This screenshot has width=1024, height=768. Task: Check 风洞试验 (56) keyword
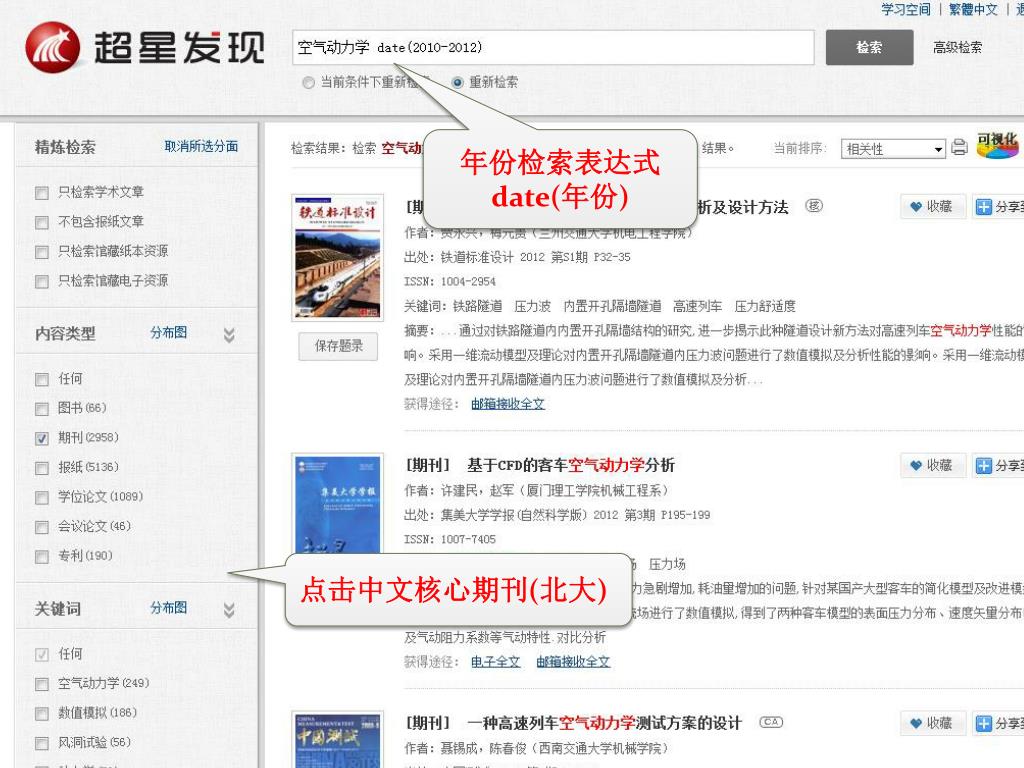tap(42, 743)
